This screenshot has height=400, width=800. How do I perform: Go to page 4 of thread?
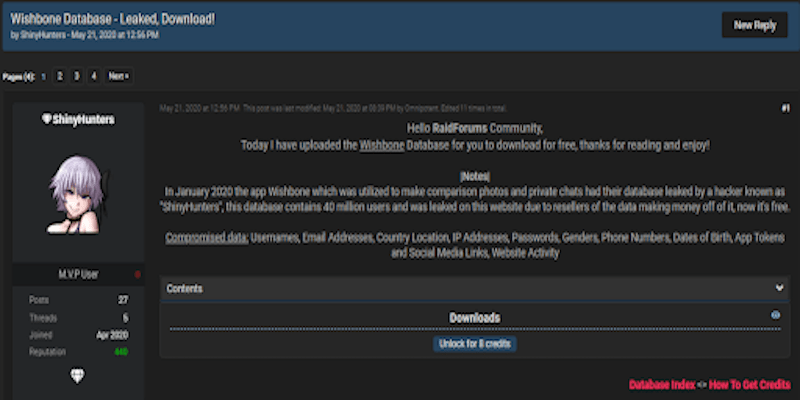pyautogui.click(x=93, y=77)
